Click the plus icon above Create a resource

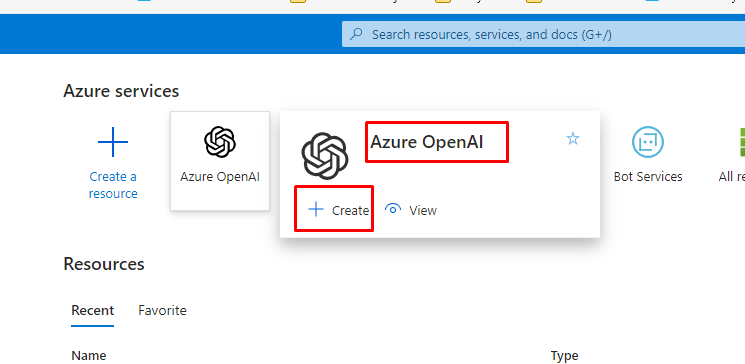coord(113,142)
